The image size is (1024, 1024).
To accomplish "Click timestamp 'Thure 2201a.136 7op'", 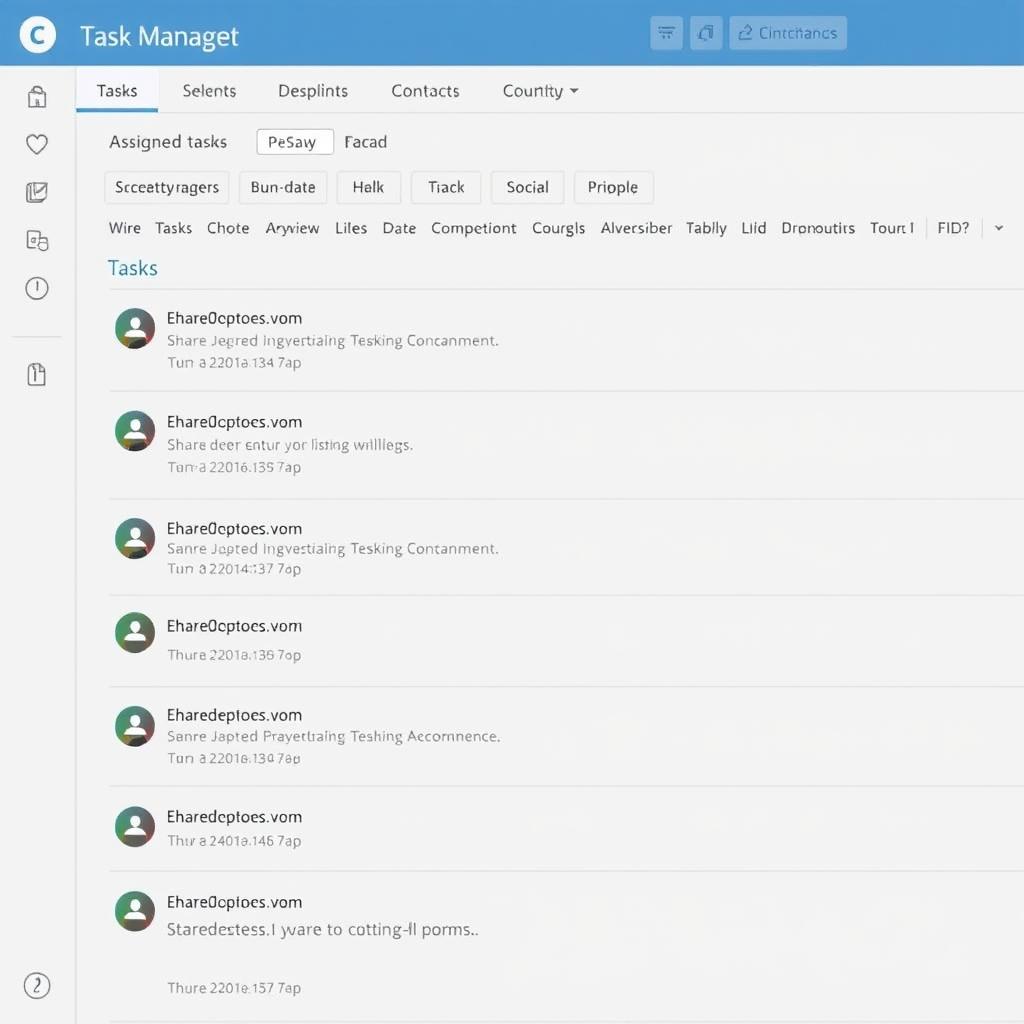I will 234,654.
